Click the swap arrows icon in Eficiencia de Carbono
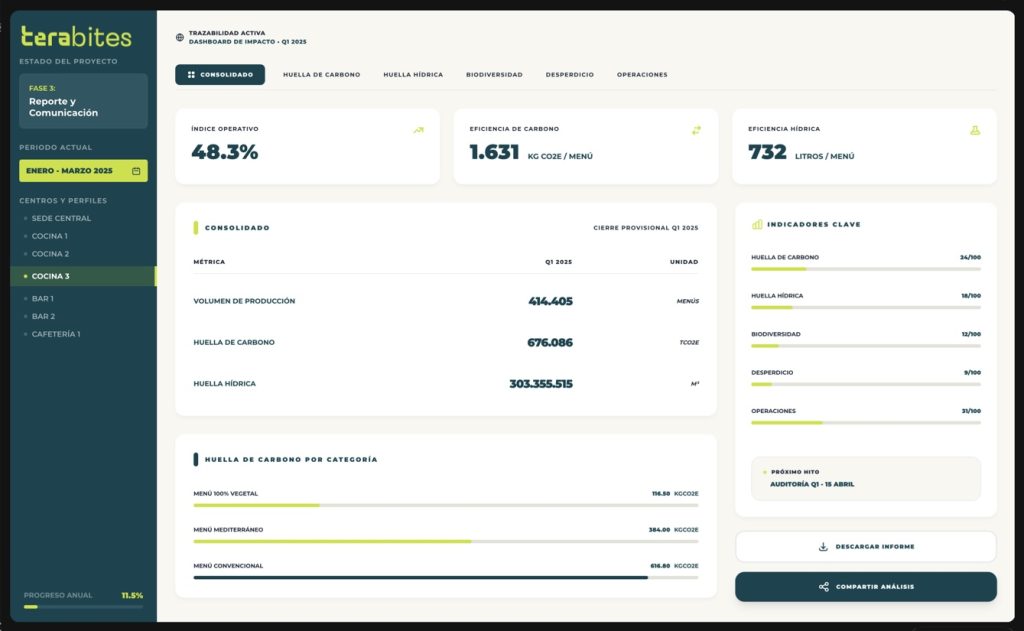This screenshot has width=1024, height=631. click(696, 130)
